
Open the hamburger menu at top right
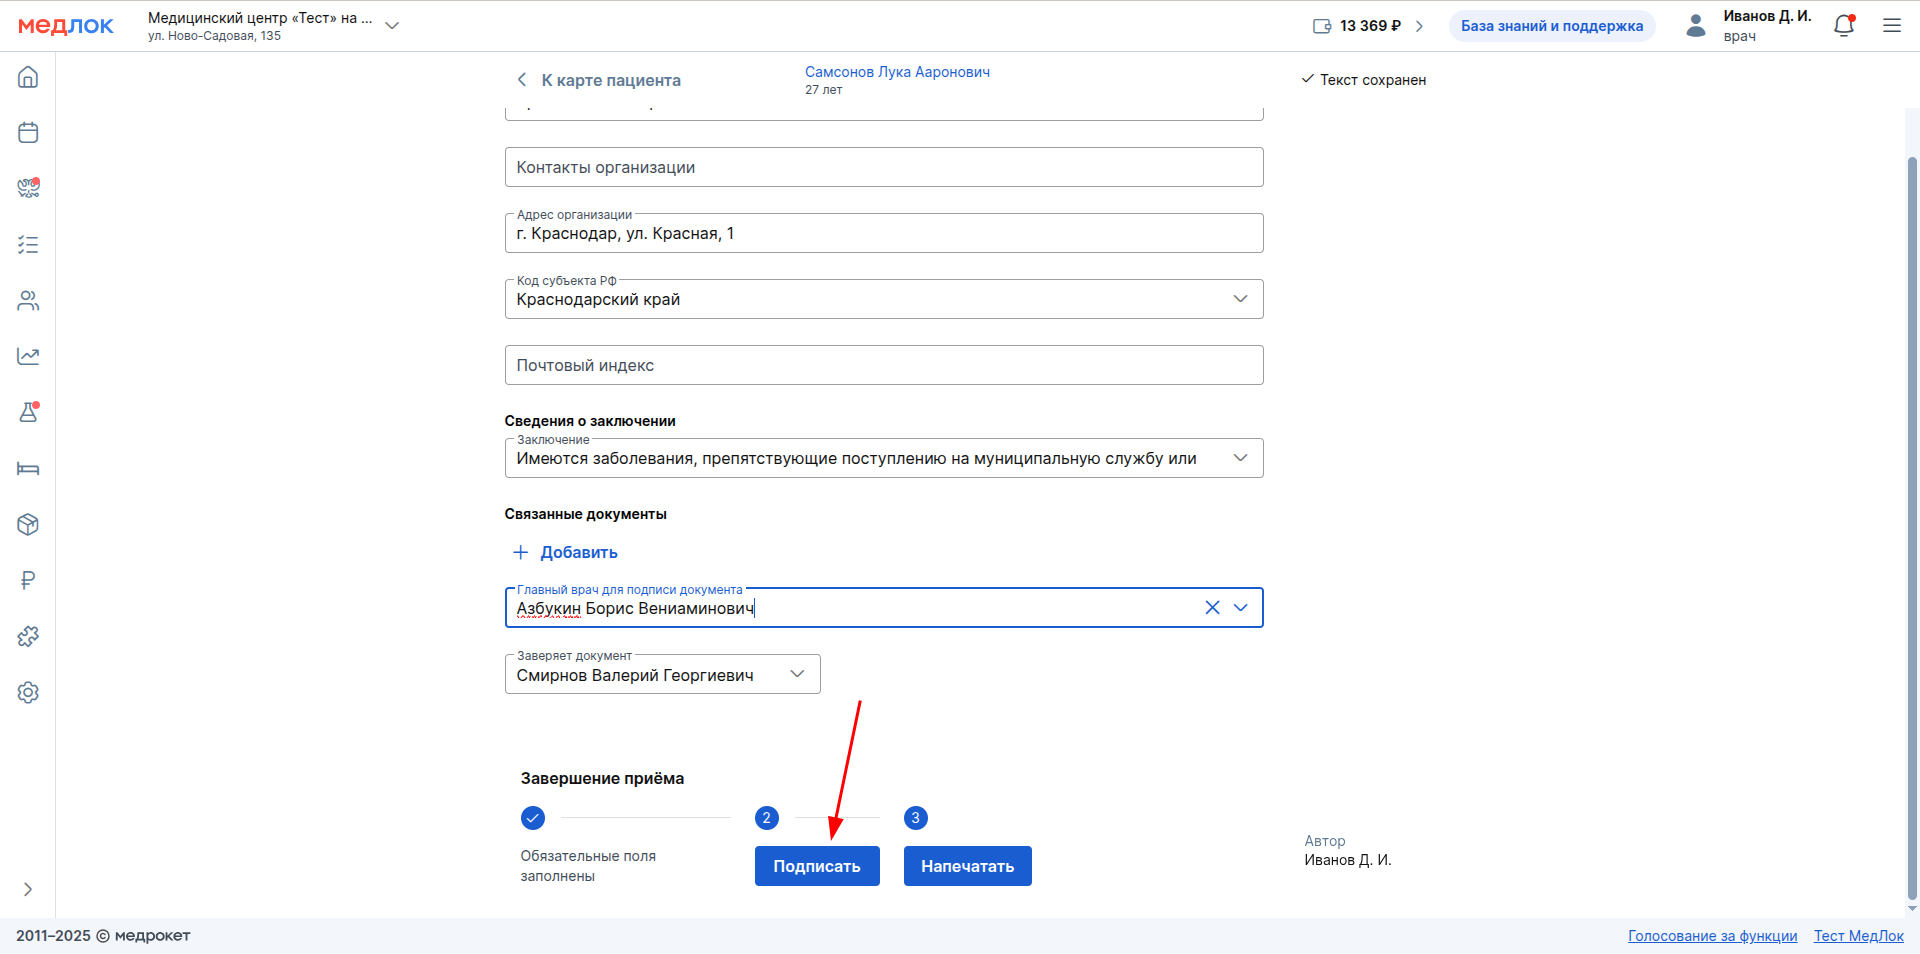coord(1892,26)
